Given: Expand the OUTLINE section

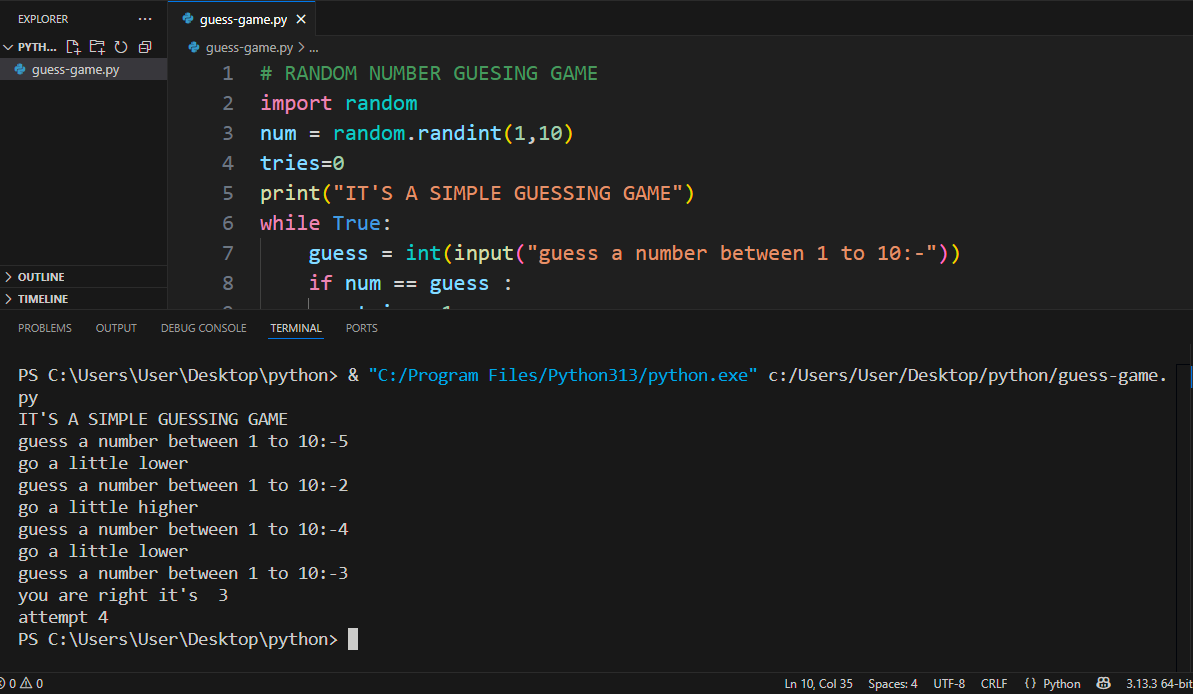Looking at the screenshot, I should coord(41,277).
